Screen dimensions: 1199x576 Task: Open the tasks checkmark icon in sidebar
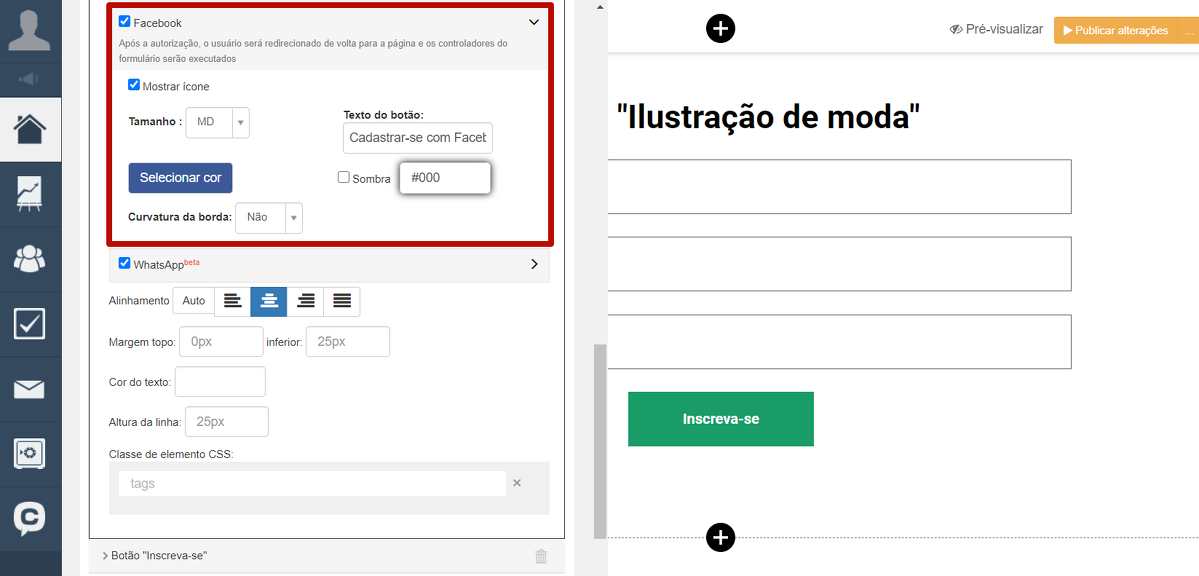pos(30,324)
